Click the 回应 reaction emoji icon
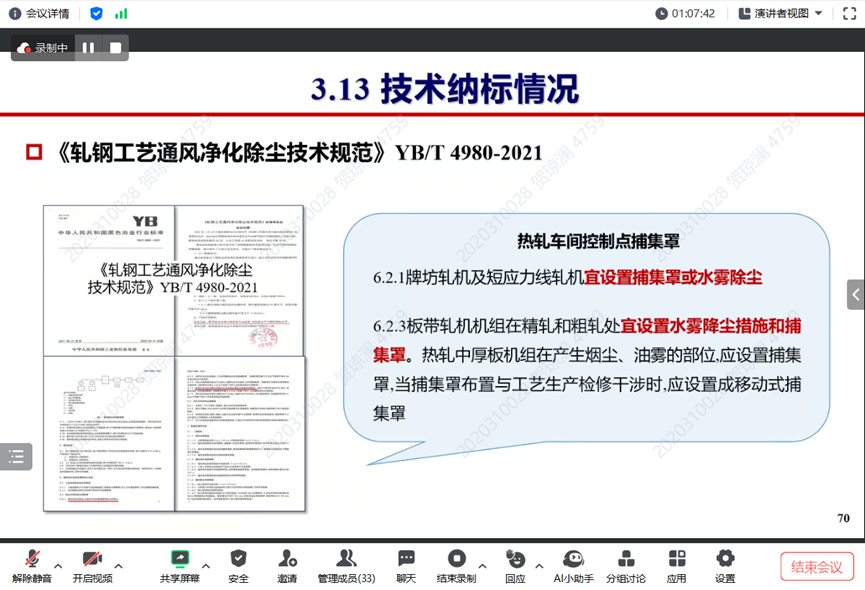This screenshot has width=865, height=590. (x=515, y=559)
